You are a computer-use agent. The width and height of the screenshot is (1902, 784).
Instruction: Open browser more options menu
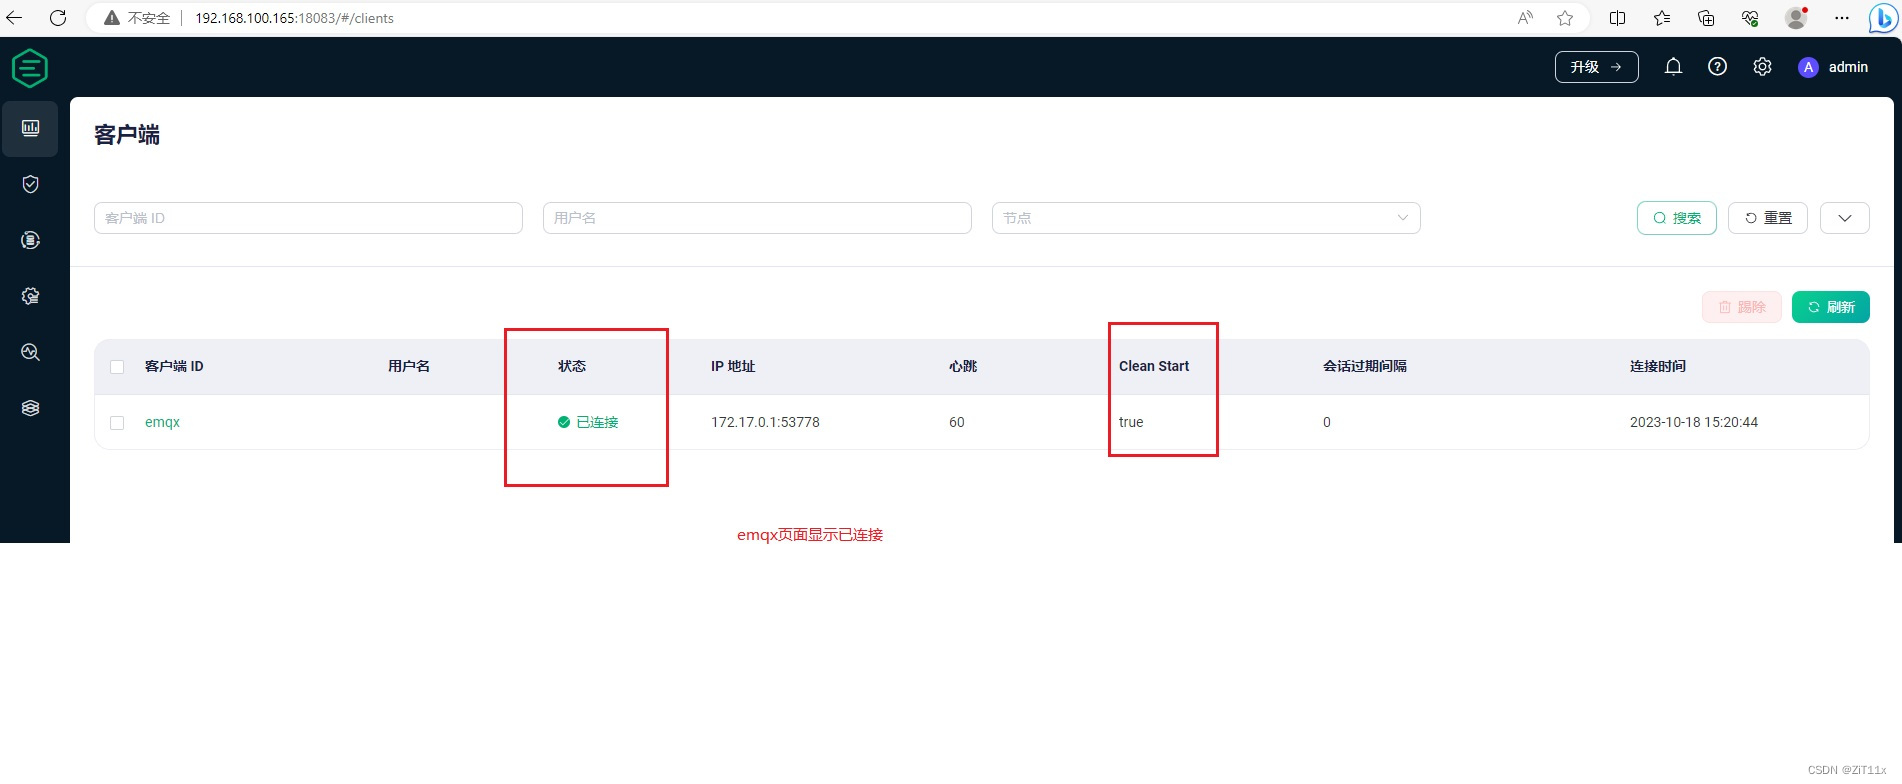click(1842, 18)
